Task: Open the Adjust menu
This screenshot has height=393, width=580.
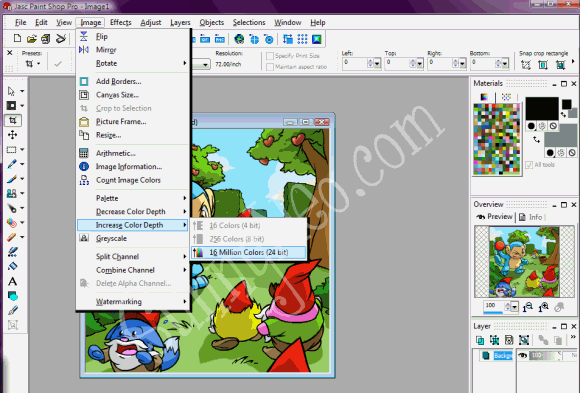Action: [151, 23]
